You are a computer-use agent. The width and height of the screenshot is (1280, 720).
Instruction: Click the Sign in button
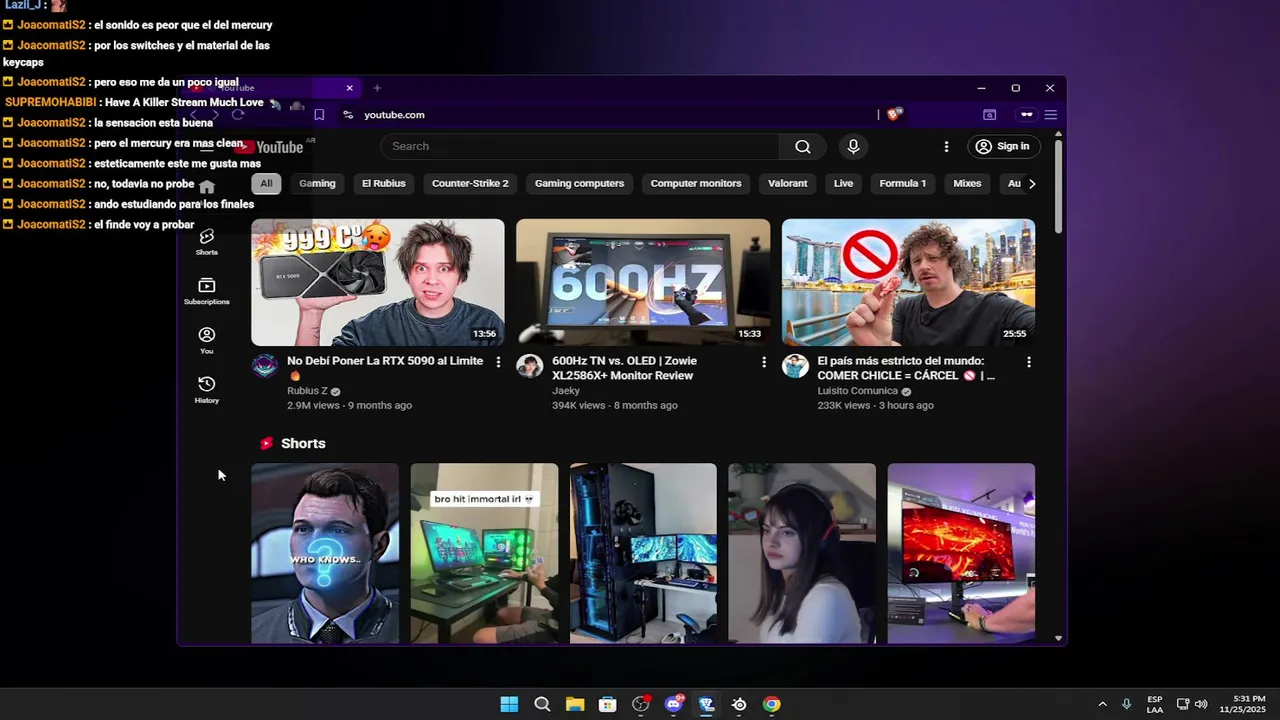click(x=1002, y=146)
